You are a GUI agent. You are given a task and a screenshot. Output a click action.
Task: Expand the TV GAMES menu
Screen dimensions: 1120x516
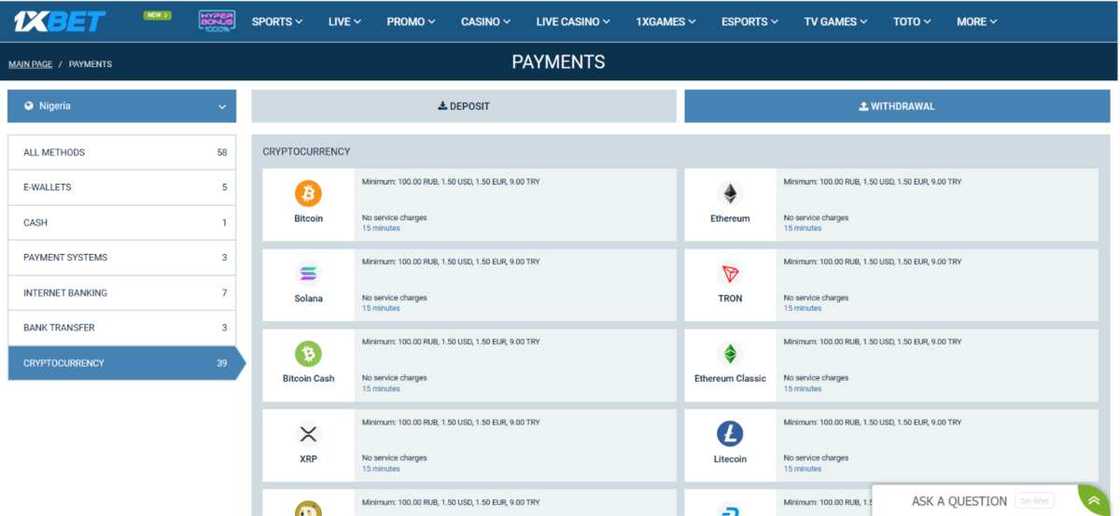836,21
